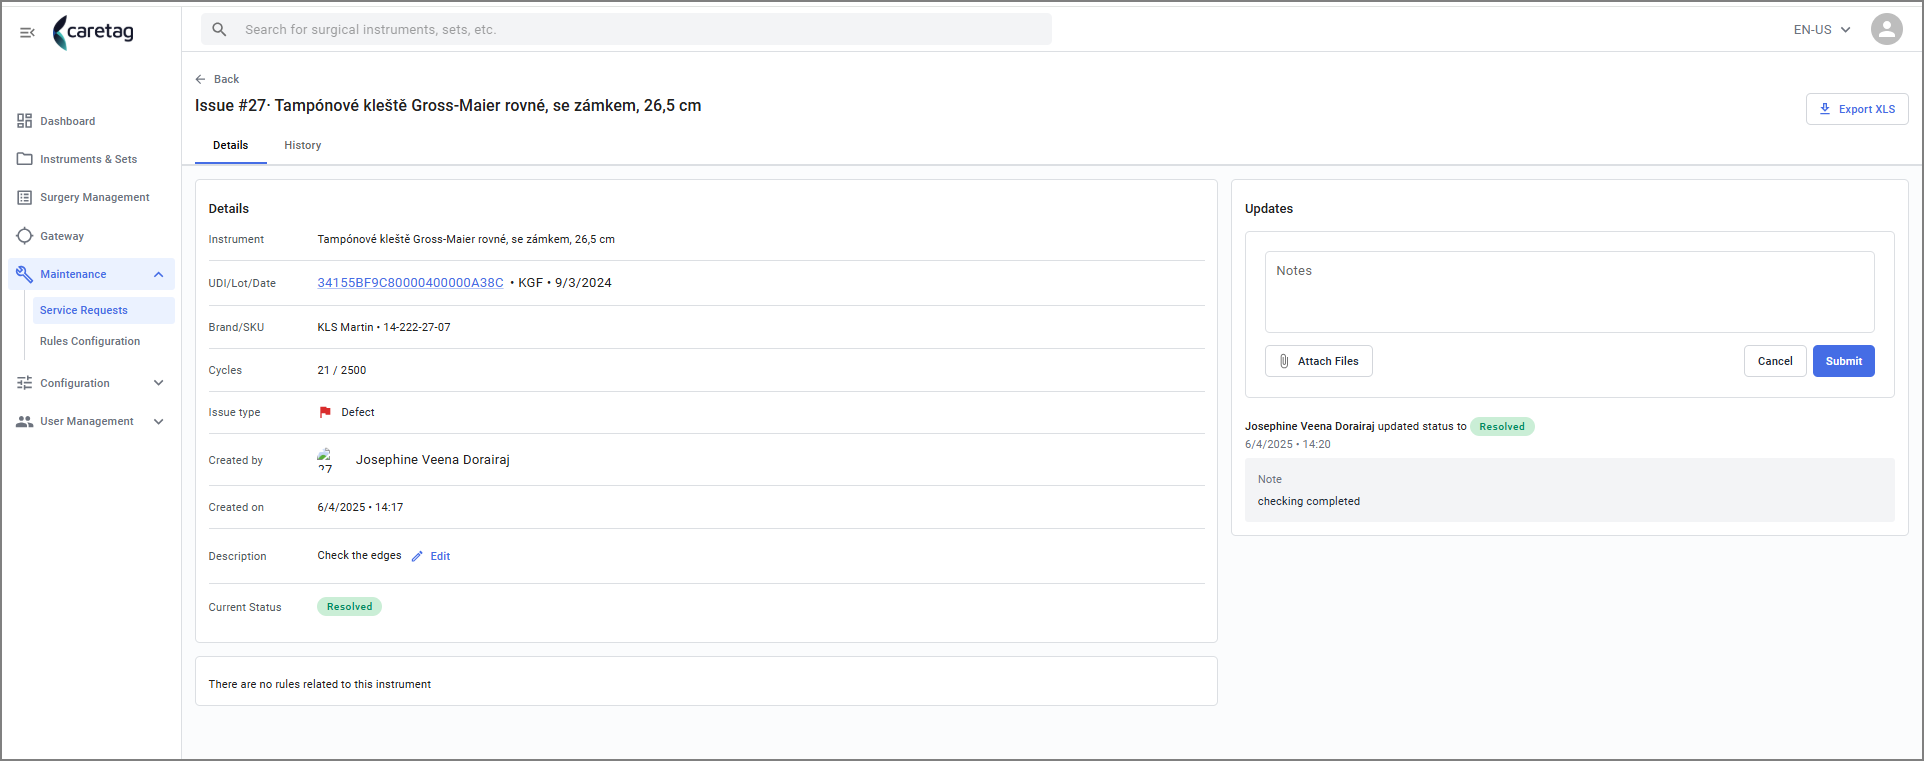Open the Surgery Management list icon
Screen dimensions: 1924x761
[x=24, y=197]
